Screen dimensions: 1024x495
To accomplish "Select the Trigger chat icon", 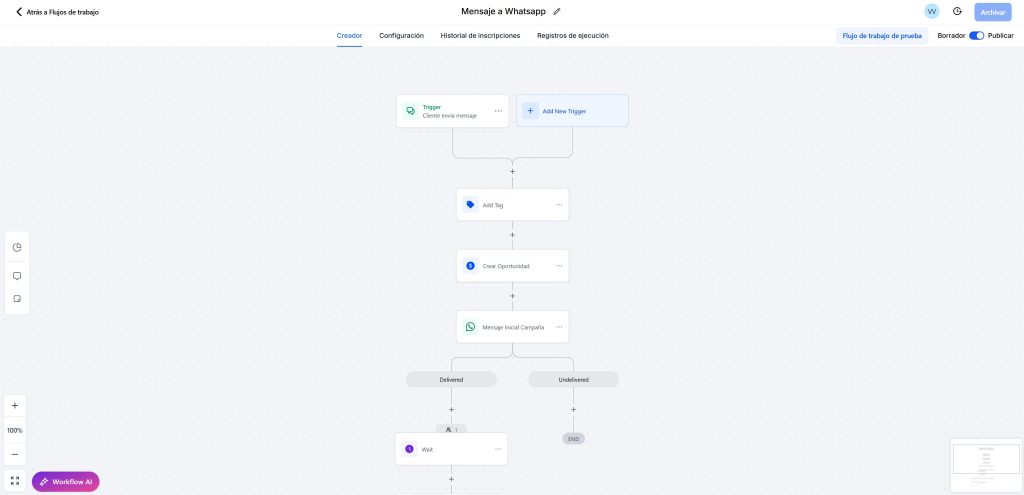I will (410, 111).
